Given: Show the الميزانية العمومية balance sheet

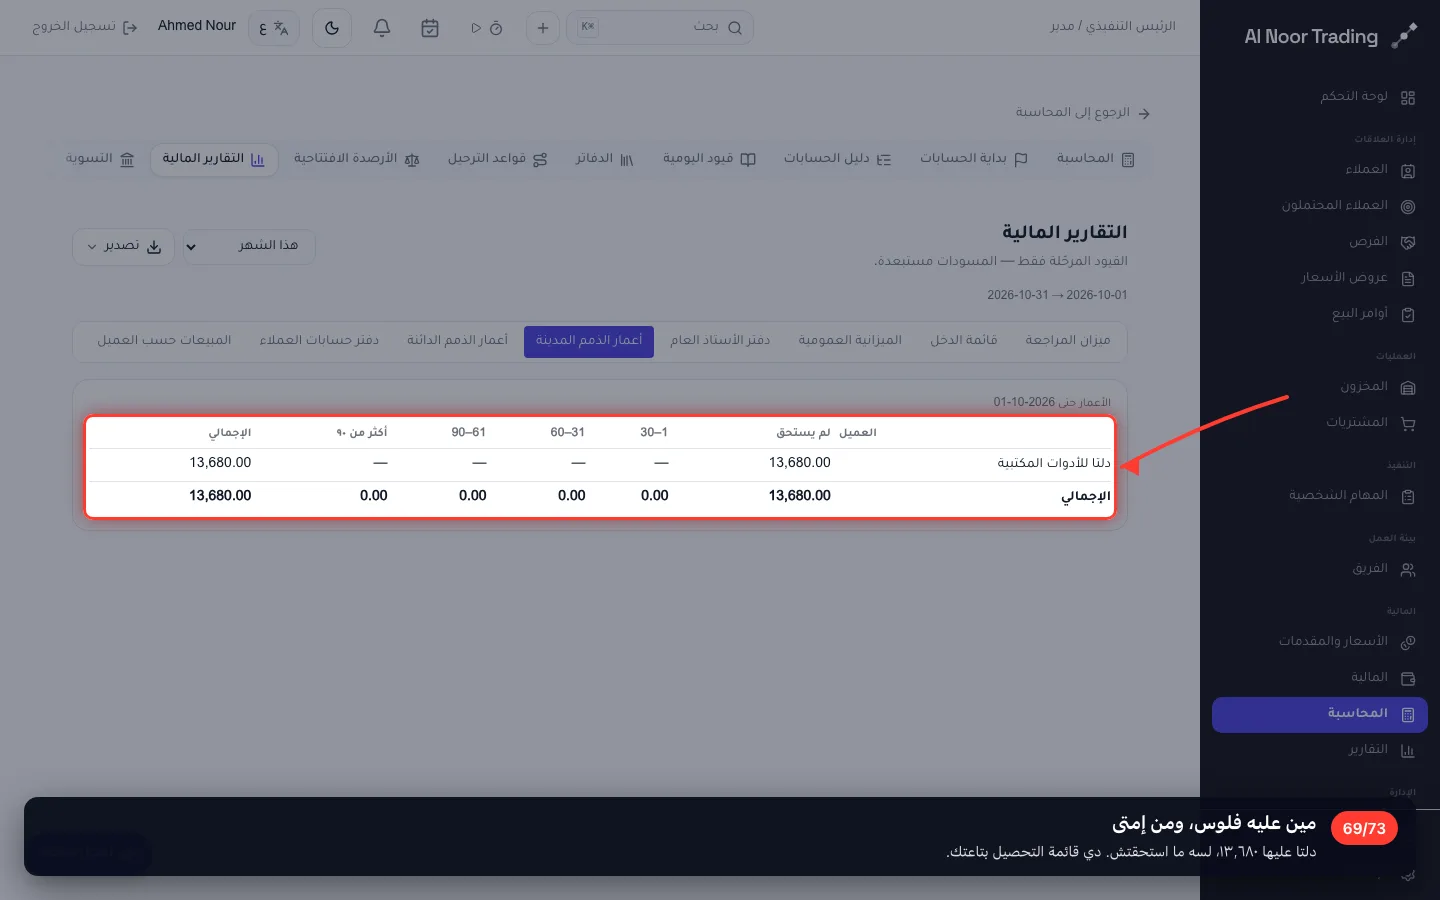Looking at the screenshot, I should (850, 341).
